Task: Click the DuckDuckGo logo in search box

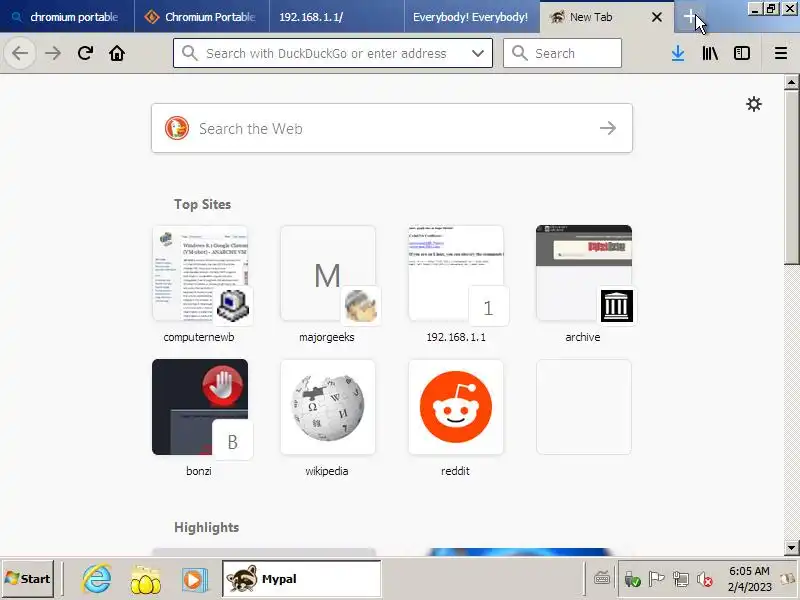Action: (x=177, y=128)
